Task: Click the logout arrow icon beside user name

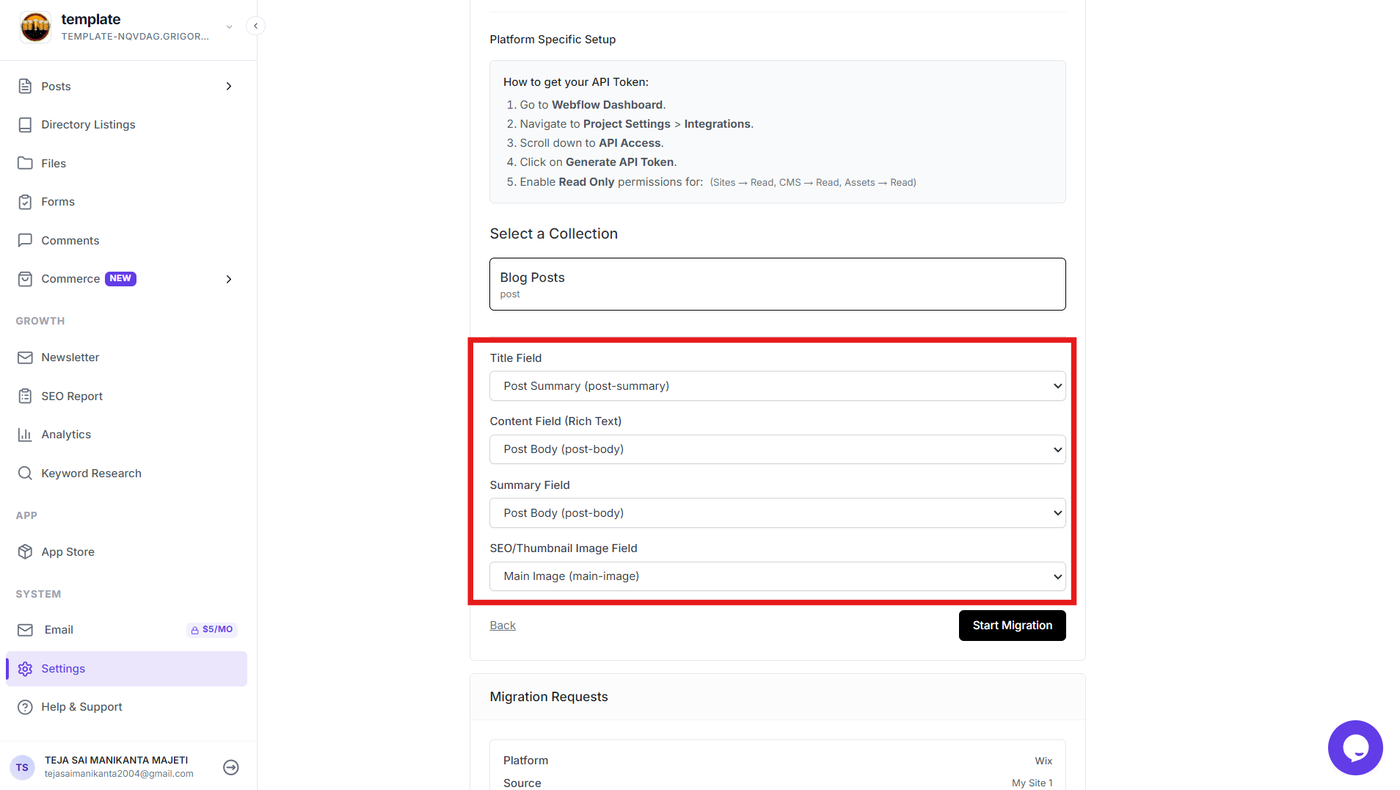Action: pyautogui.click(x=231, y=767)
